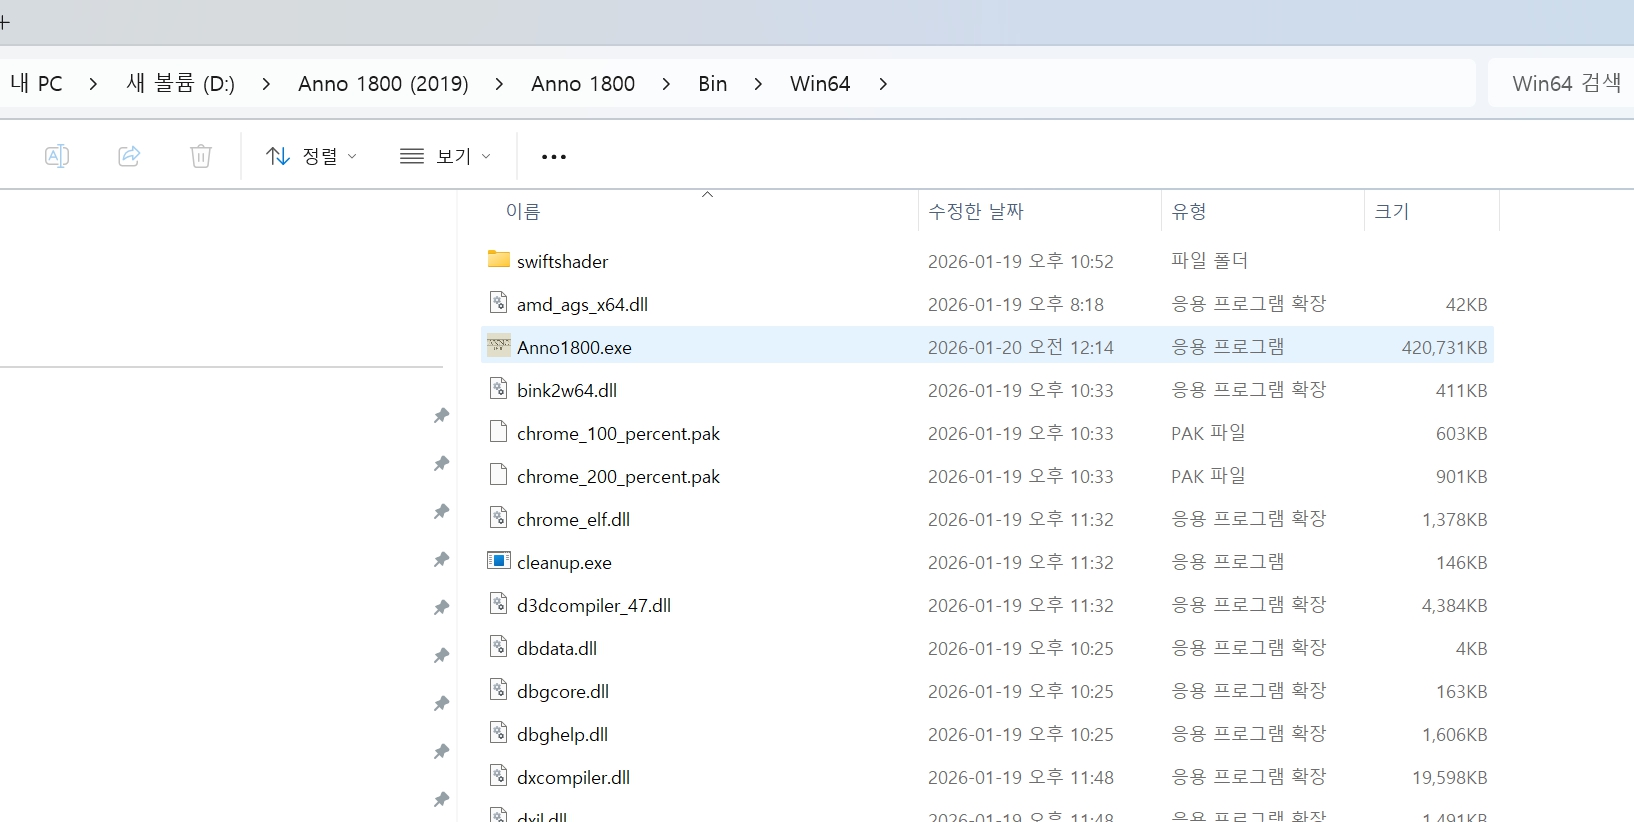Click the chrome_100_percent.pak file icon
The width and height of the screenshot is (1634, 822).
(498, 432)
